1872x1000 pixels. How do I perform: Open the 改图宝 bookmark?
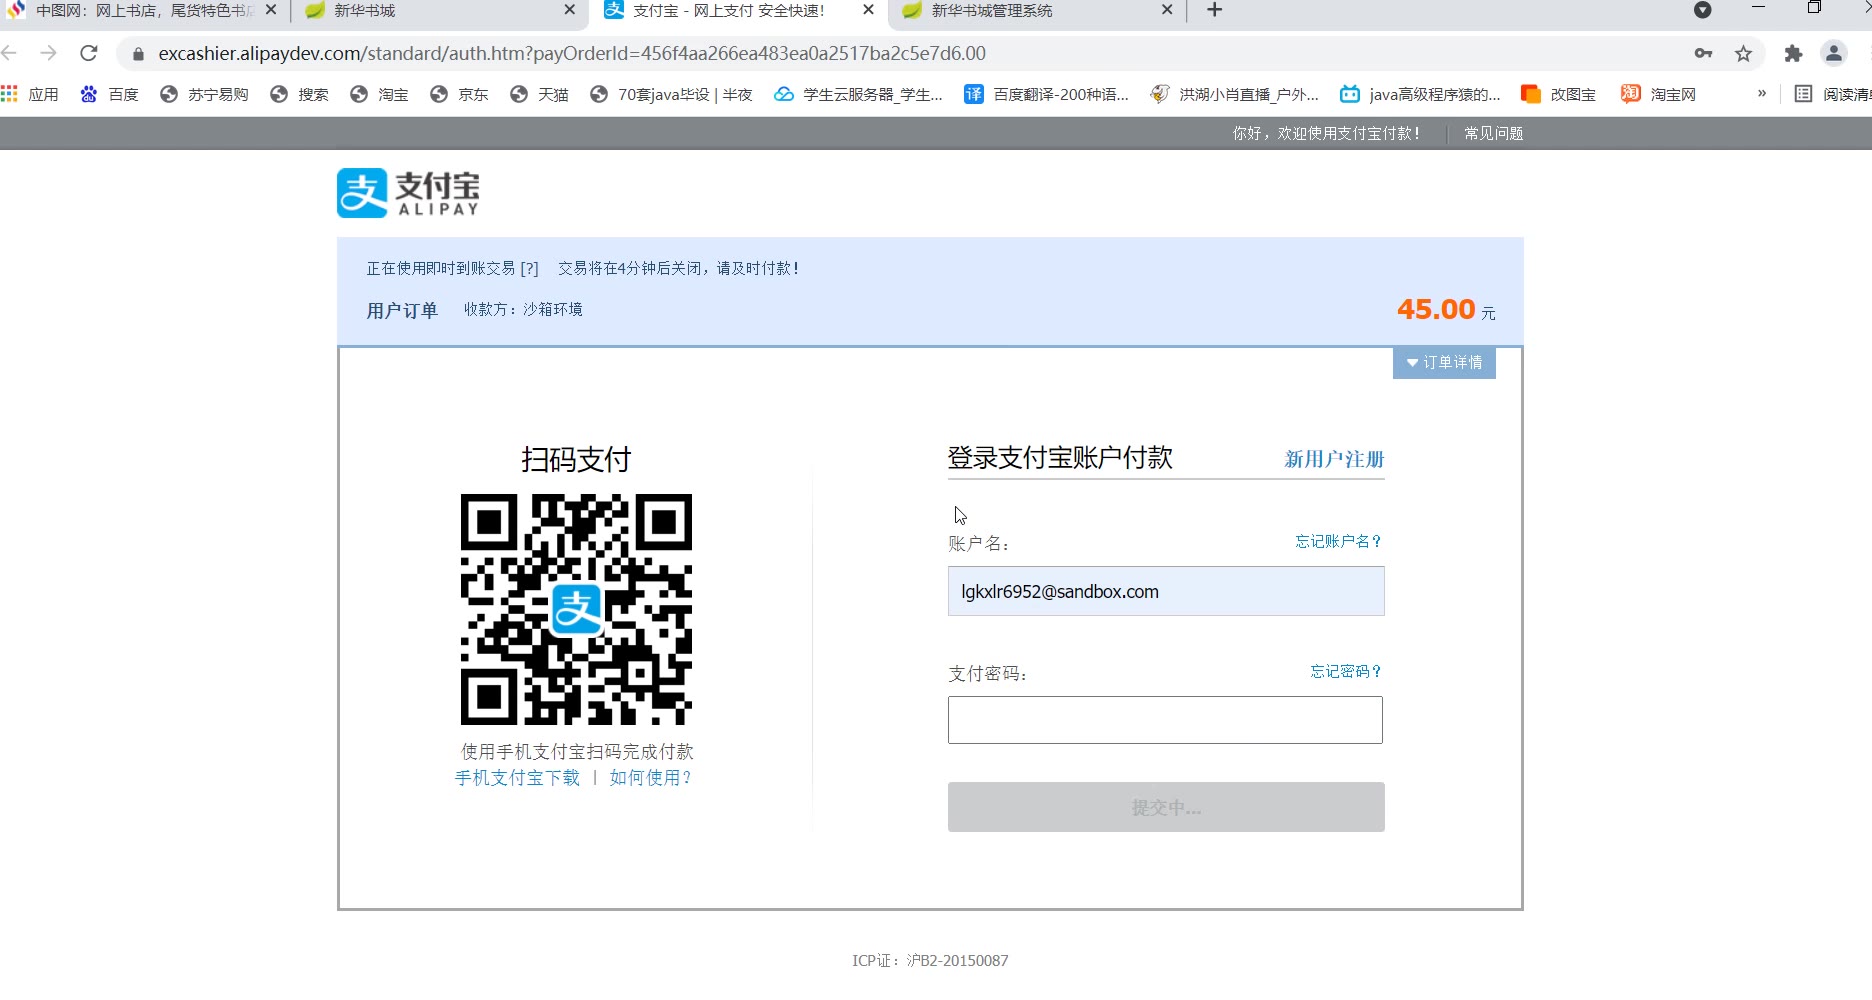1558,94
